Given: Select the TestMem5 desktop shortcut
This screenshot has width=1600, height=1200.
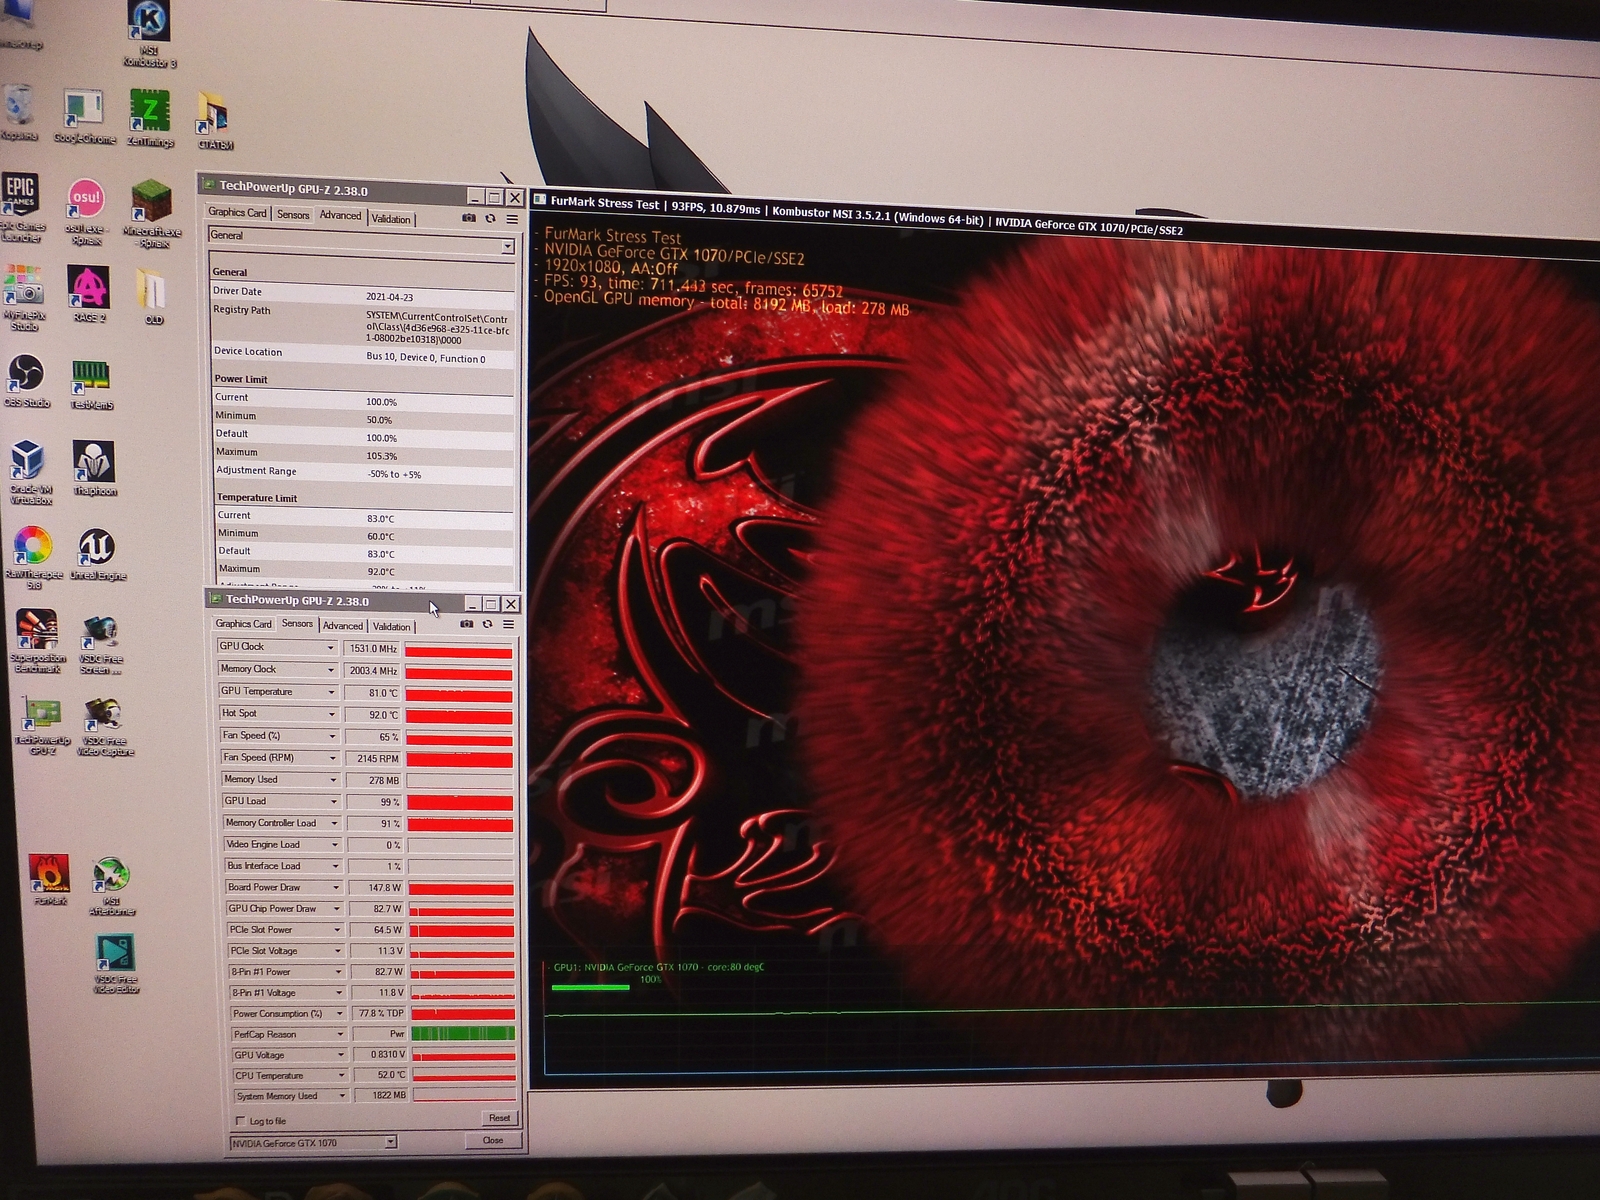Looking at the screenshot, I should (x=91, y=383).
